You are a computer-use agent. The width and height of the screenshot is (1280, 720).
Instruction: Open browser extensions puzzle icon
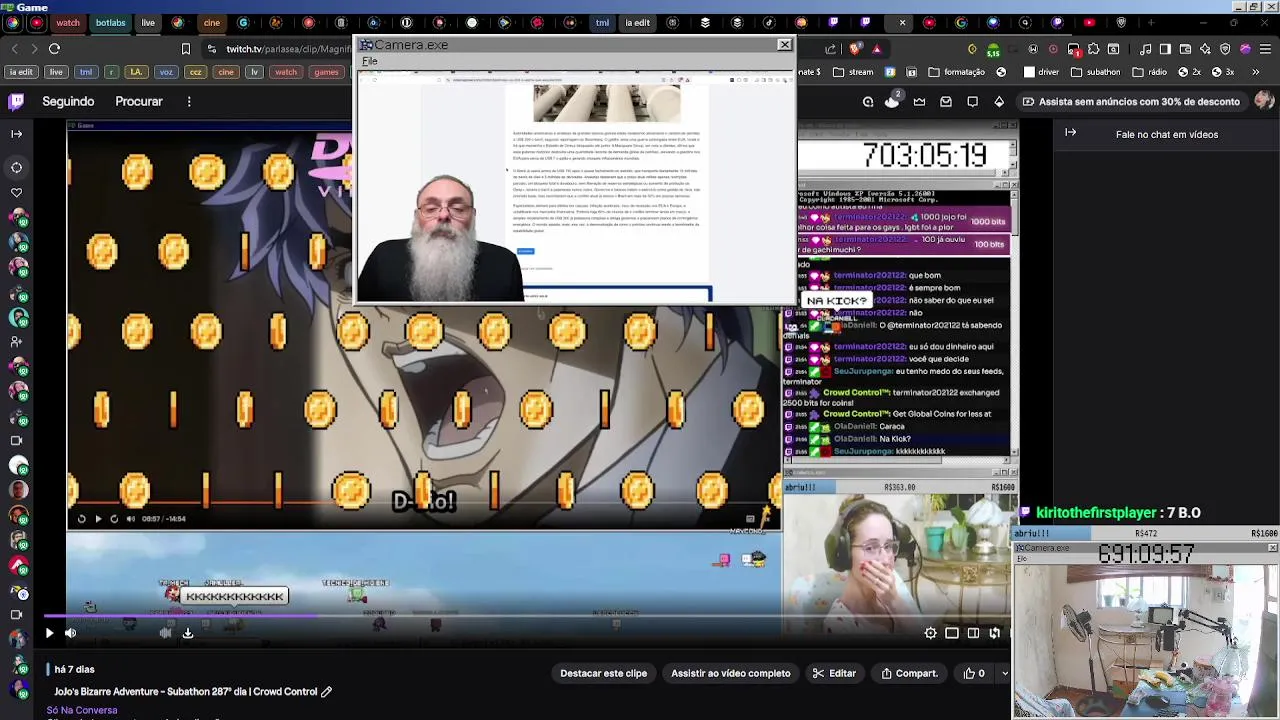(x=1094, y=48)
